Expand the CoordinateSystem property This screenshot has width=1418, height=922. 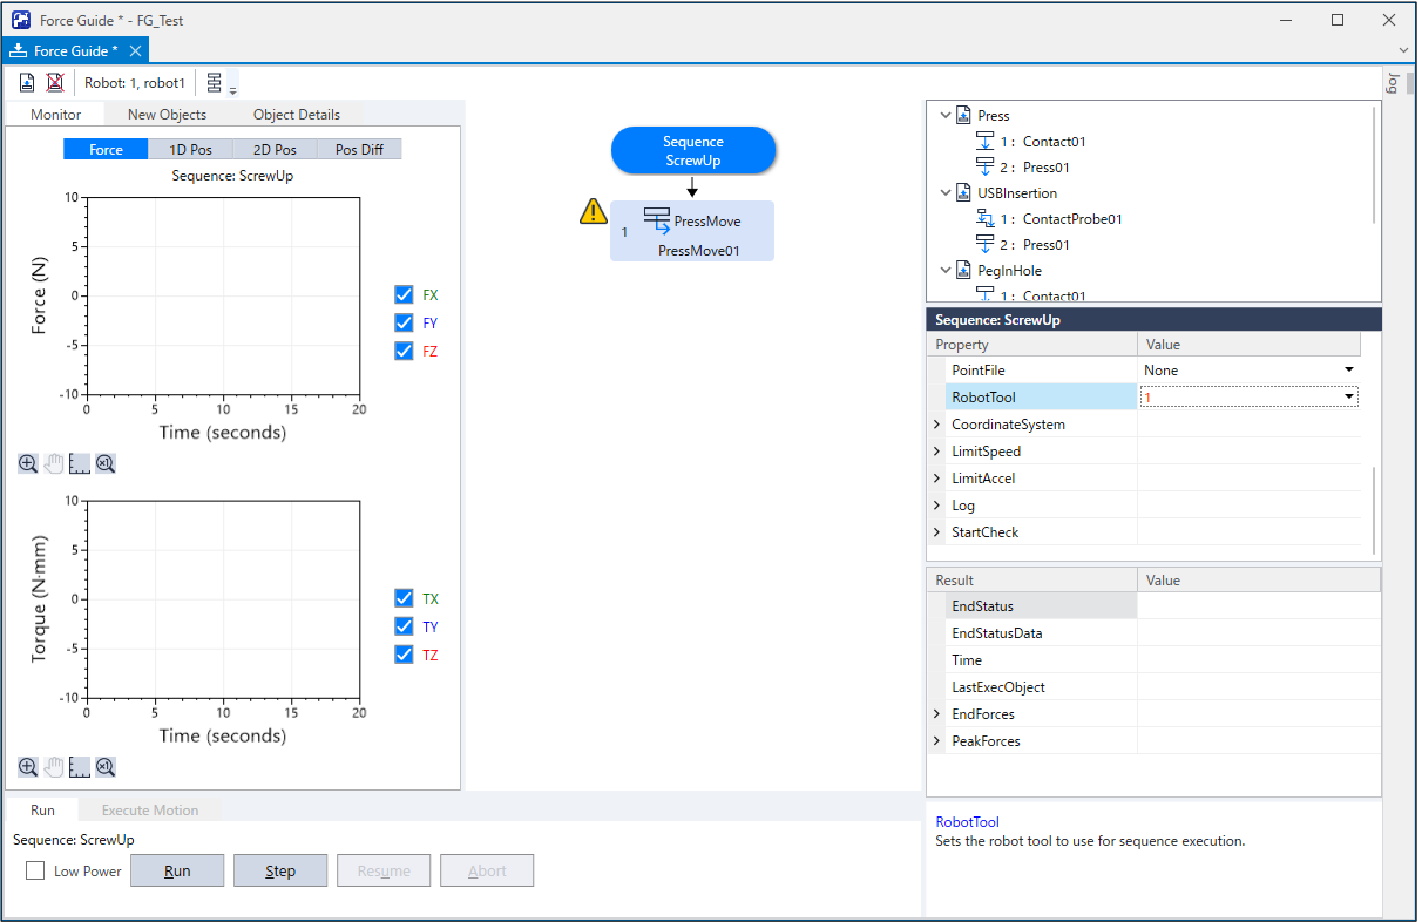[x=937, y=424]
